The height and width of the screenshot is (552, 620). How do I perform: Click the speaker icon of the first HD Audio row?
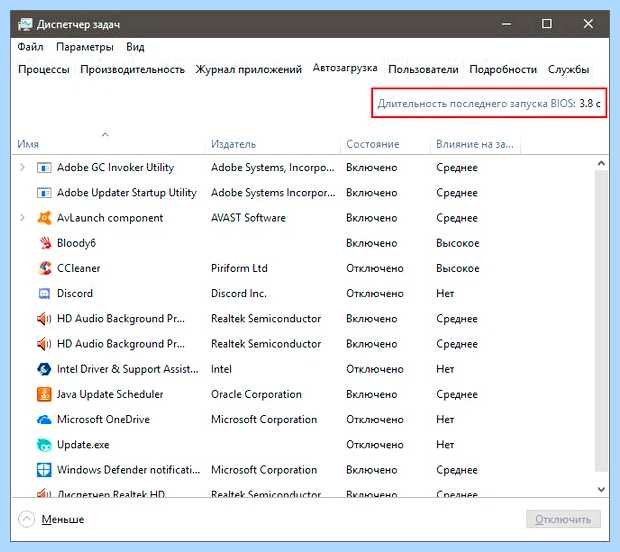click(44, 319)
